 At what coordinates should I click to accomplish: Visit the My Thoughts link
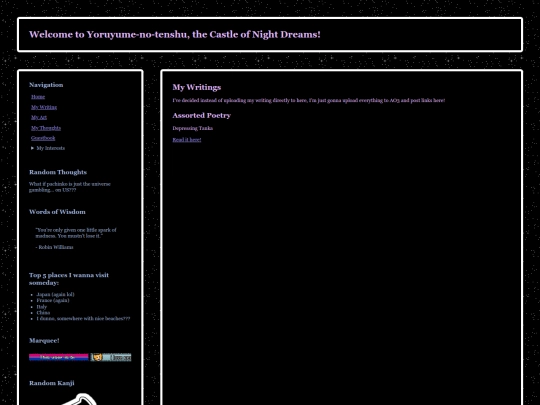[46, 128]
